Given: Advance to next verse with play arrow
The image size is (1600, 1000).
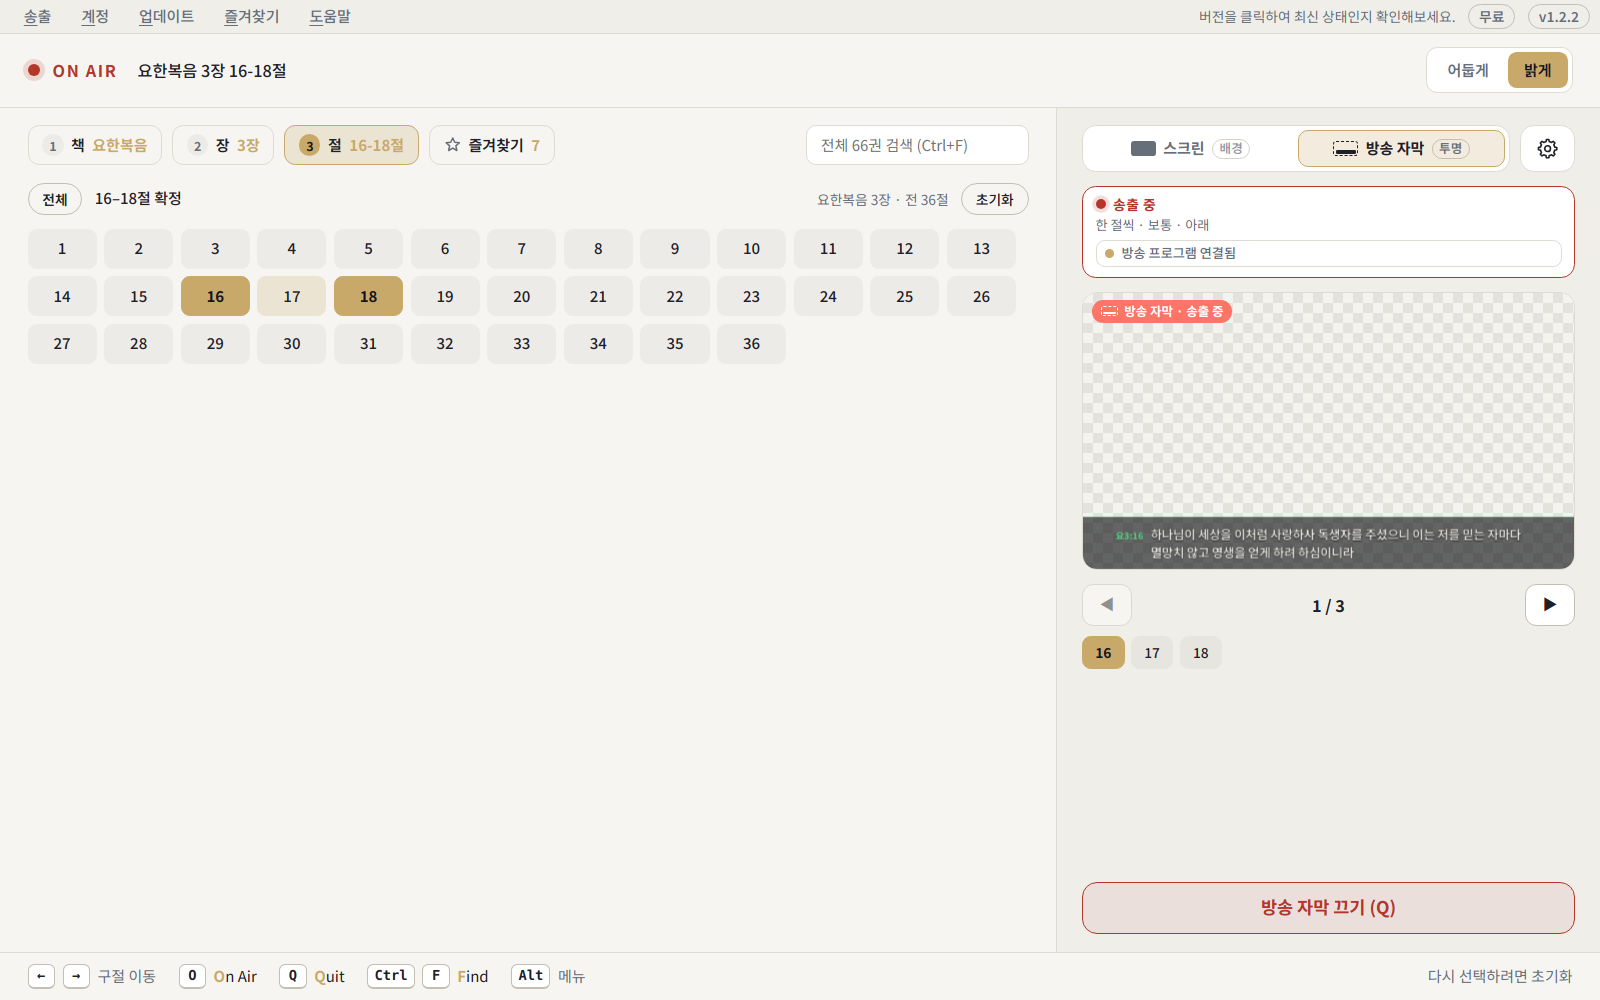Looking at the screenshot, I should pos(1549,605).
